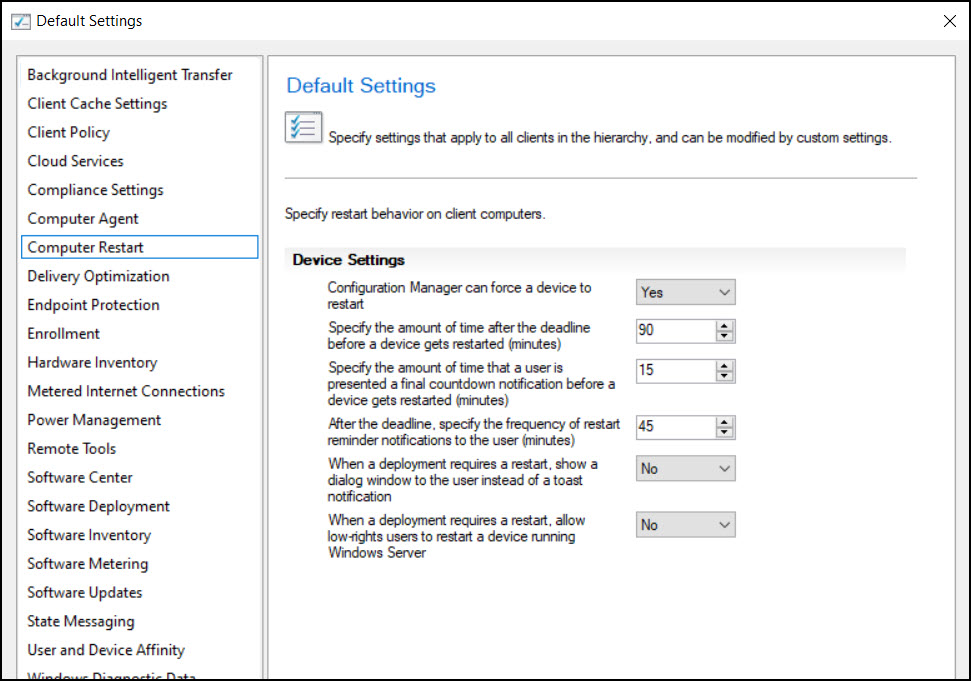This screenshot has width=971, height=681.
Task: Click the reminder frequency field showing 45
Action: coord(676,427)
